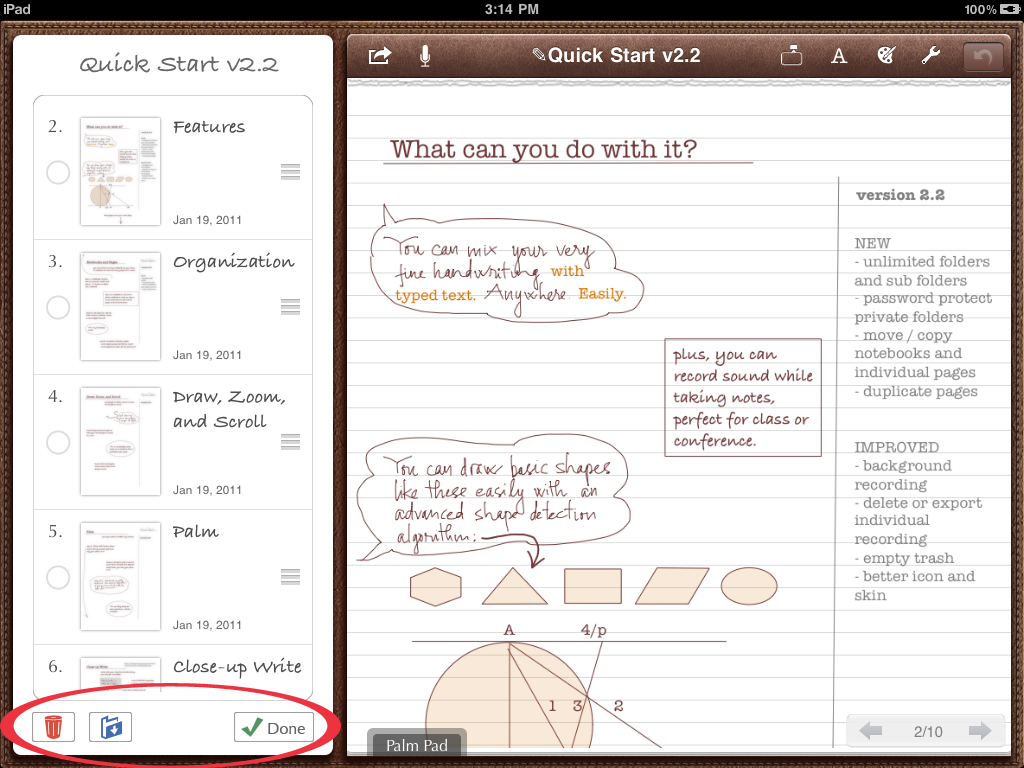Viewport: 1024px width, 768px height.
Task: Go to next page arrow
Action: coord(980,731)
